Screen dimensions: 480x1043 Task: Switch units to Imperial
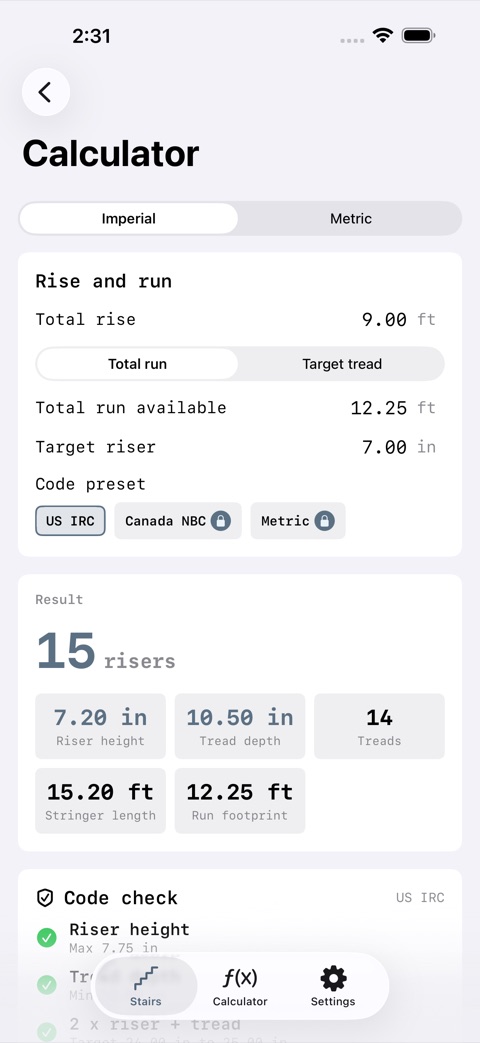tap(128, 219)
